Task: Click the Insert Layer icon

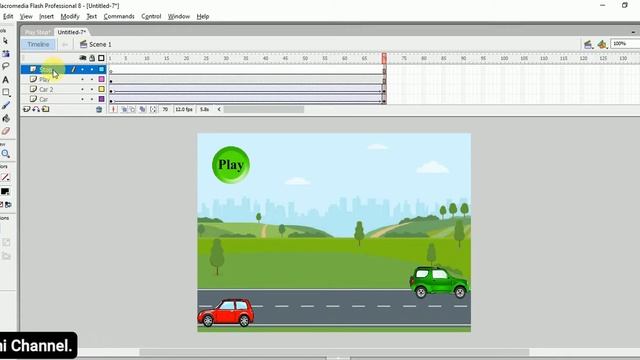Action: click(27, 109)
